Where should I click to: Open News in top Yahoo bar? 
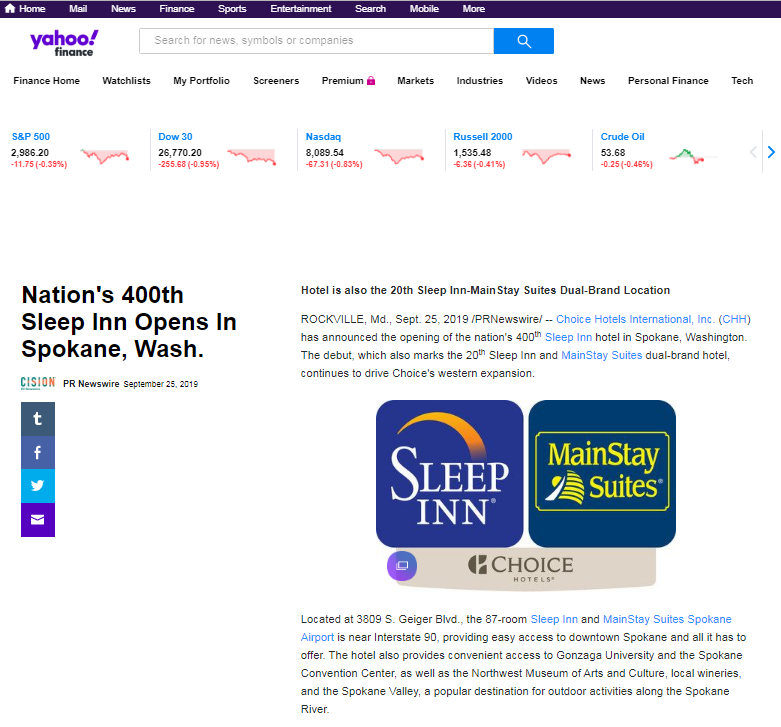click(123, 8)
